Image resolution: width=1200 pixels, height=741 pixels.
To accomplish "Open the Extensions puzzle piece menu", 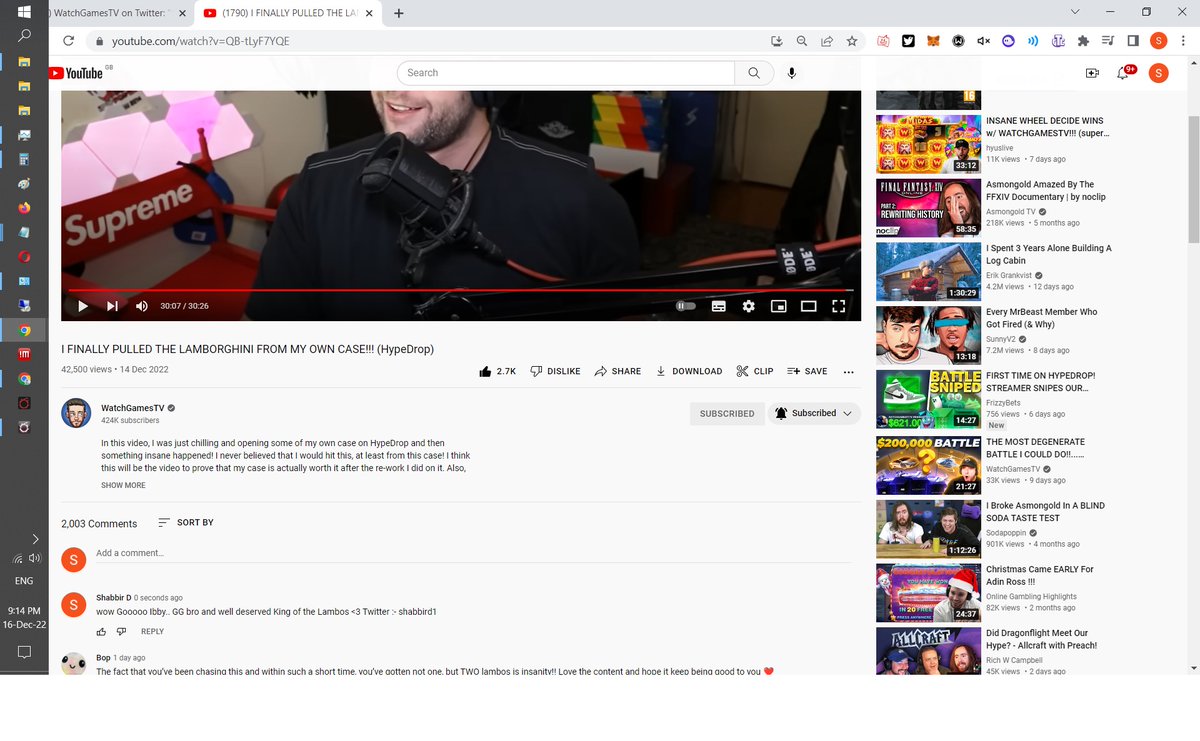I will [1083, 41].
